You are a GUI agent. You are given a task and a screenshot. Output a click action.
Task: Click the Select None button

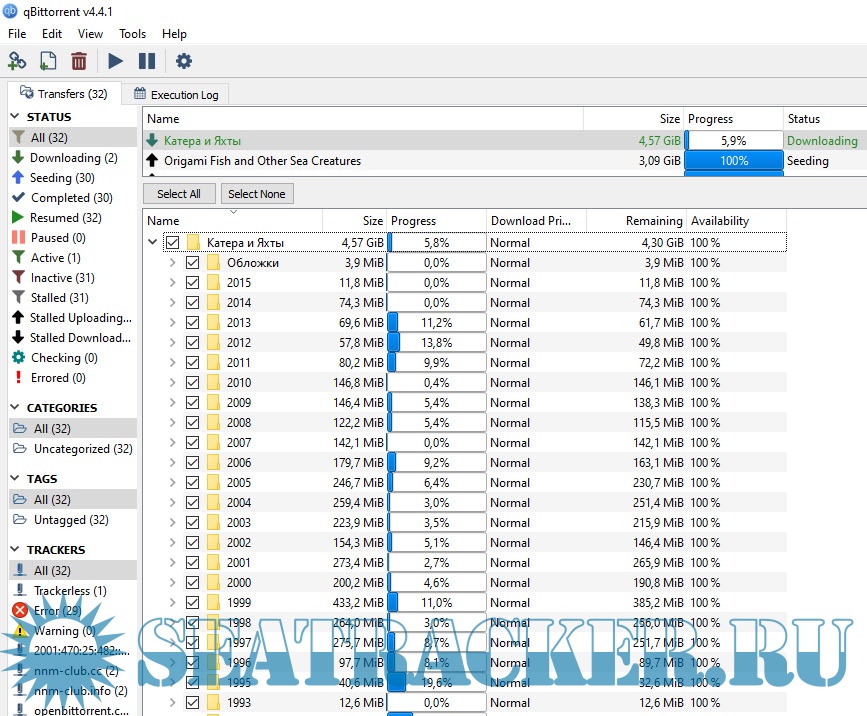pyautogui.click(x=257, y=194)
